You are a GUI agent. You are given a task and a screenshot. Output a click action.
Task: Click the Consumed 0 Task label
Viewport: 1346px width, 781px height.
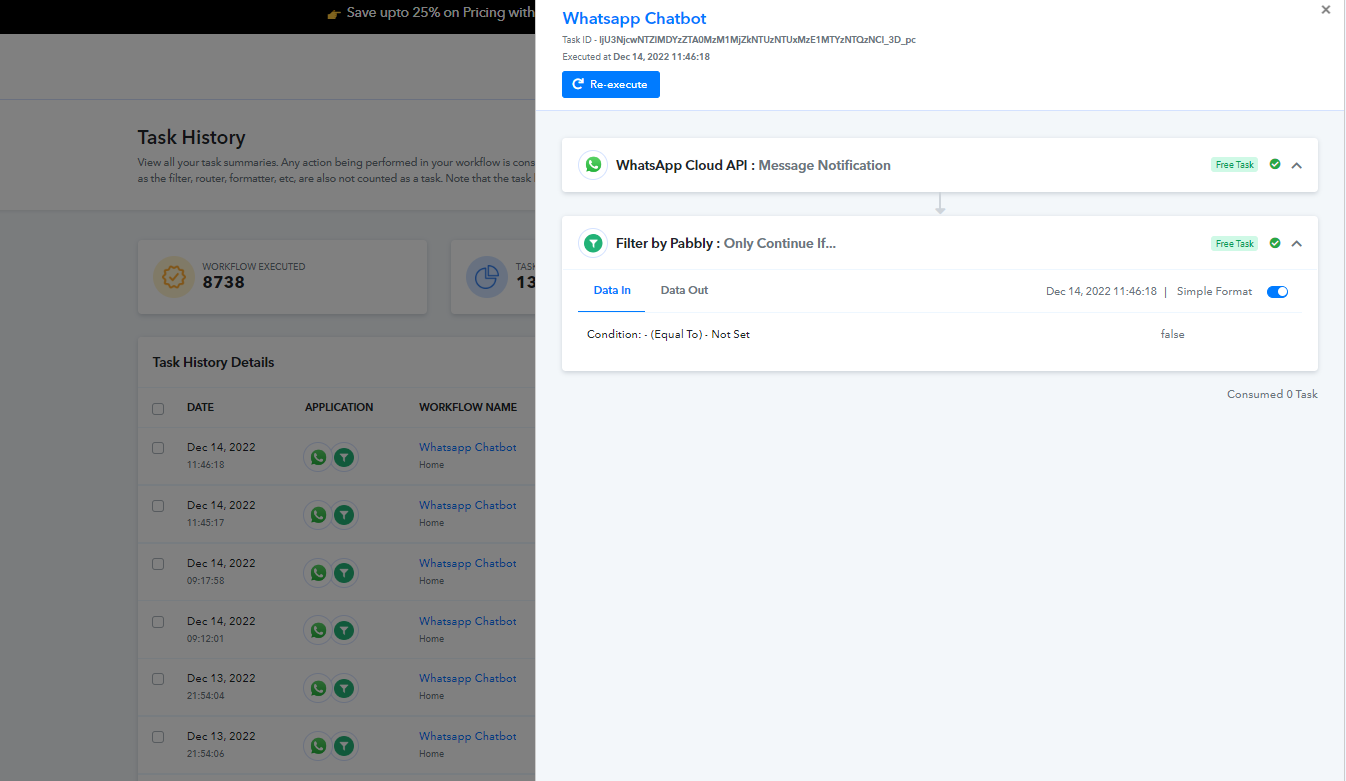1272,394
